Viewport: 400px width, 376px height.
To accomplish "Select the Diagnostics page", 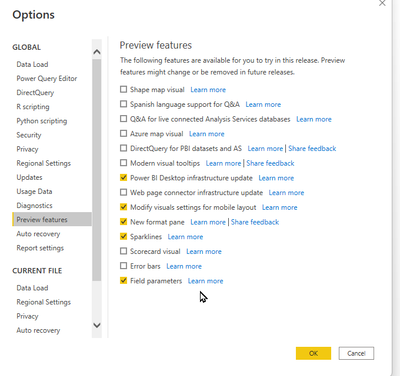I will click(34, 205).
